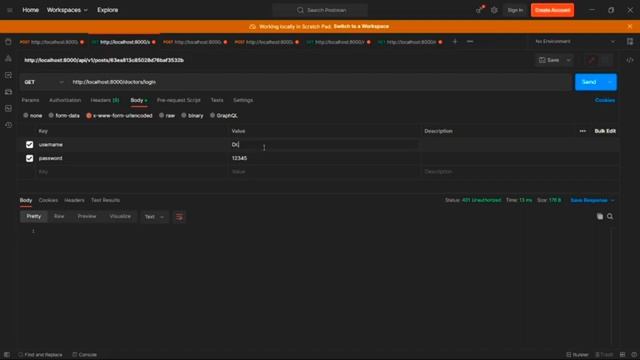Open the three-dots column options near Bulk Edit

(582, 131)
